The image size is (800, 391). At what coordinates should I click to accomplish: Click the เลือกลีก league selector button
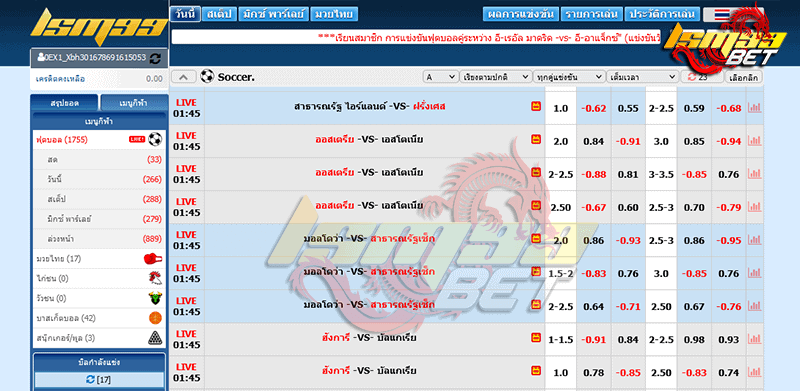(744, 77)
